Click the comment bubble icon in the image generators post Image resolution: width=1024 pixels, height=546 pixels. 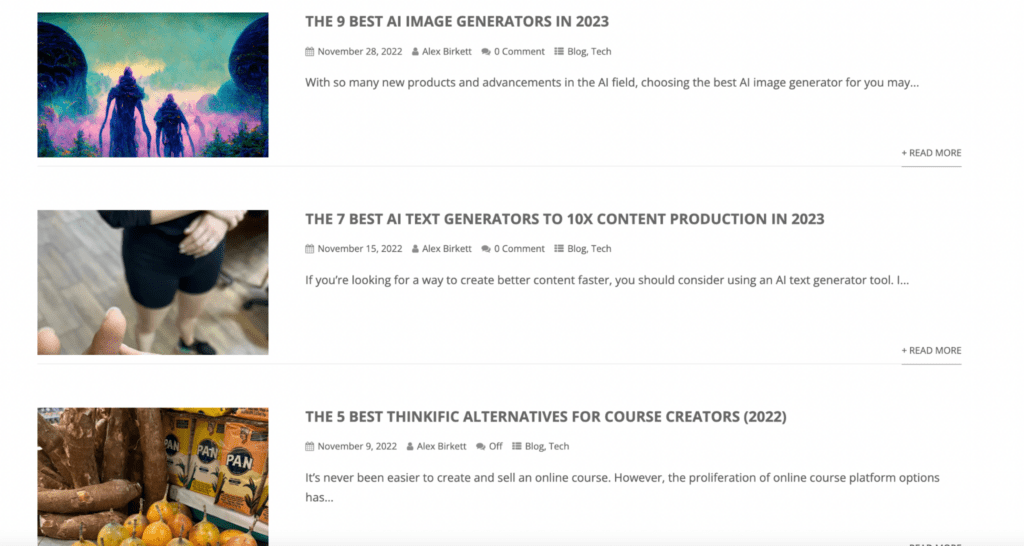coord(486,52)
